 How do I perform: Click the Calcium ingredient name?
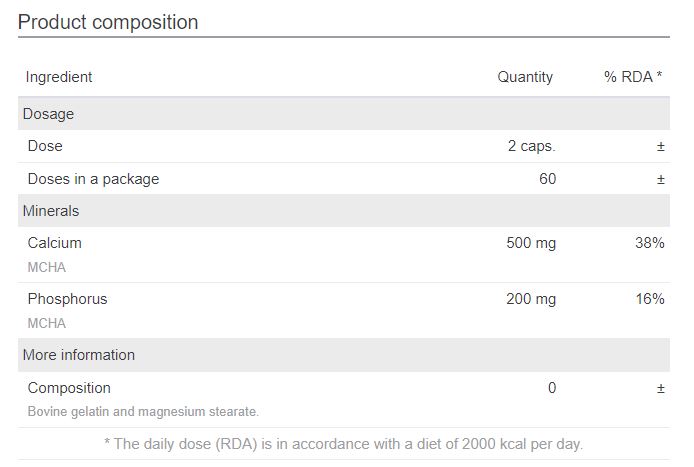pos(55,243)
